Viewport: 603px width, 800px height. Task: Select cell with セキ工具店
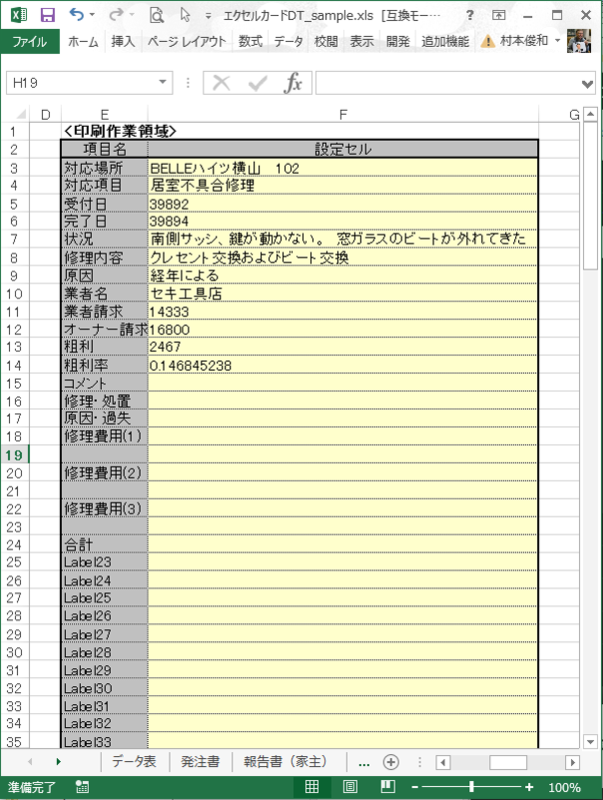pos(342,293)
